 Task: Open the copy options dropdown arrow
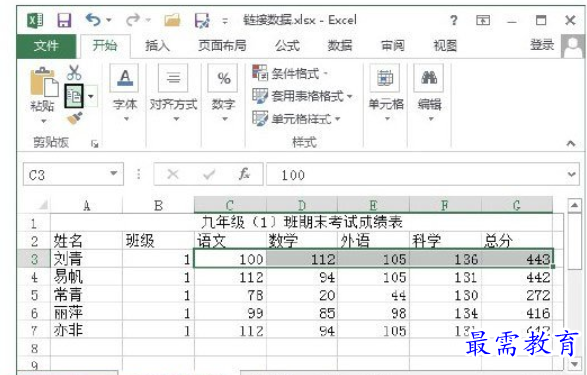point(91,97)
